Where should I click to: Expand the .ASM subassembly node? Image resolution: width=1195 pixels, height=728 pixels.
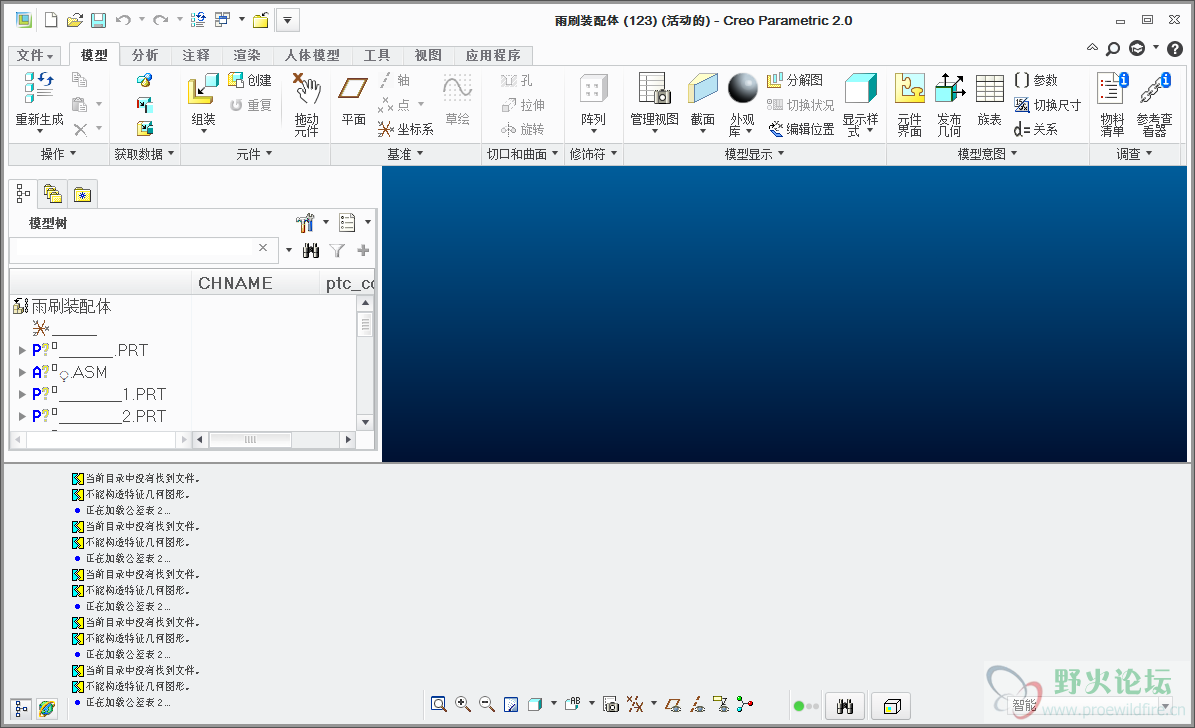tap(22, 372)
